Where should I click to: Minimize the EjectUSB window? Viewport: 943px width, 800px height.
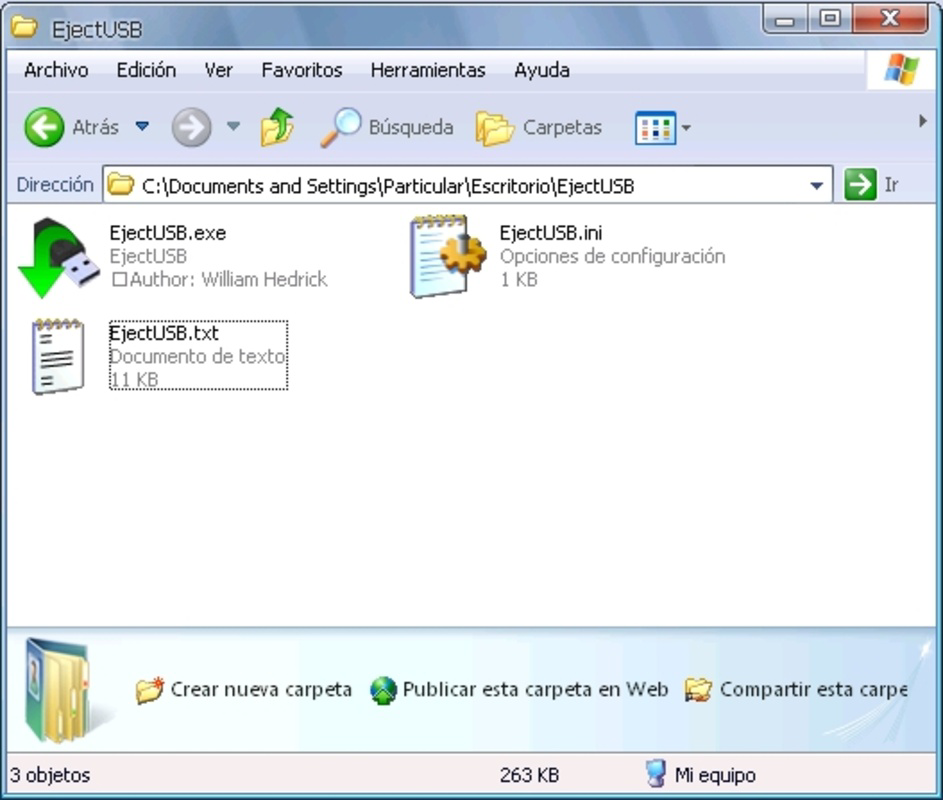tap(784, 20)
